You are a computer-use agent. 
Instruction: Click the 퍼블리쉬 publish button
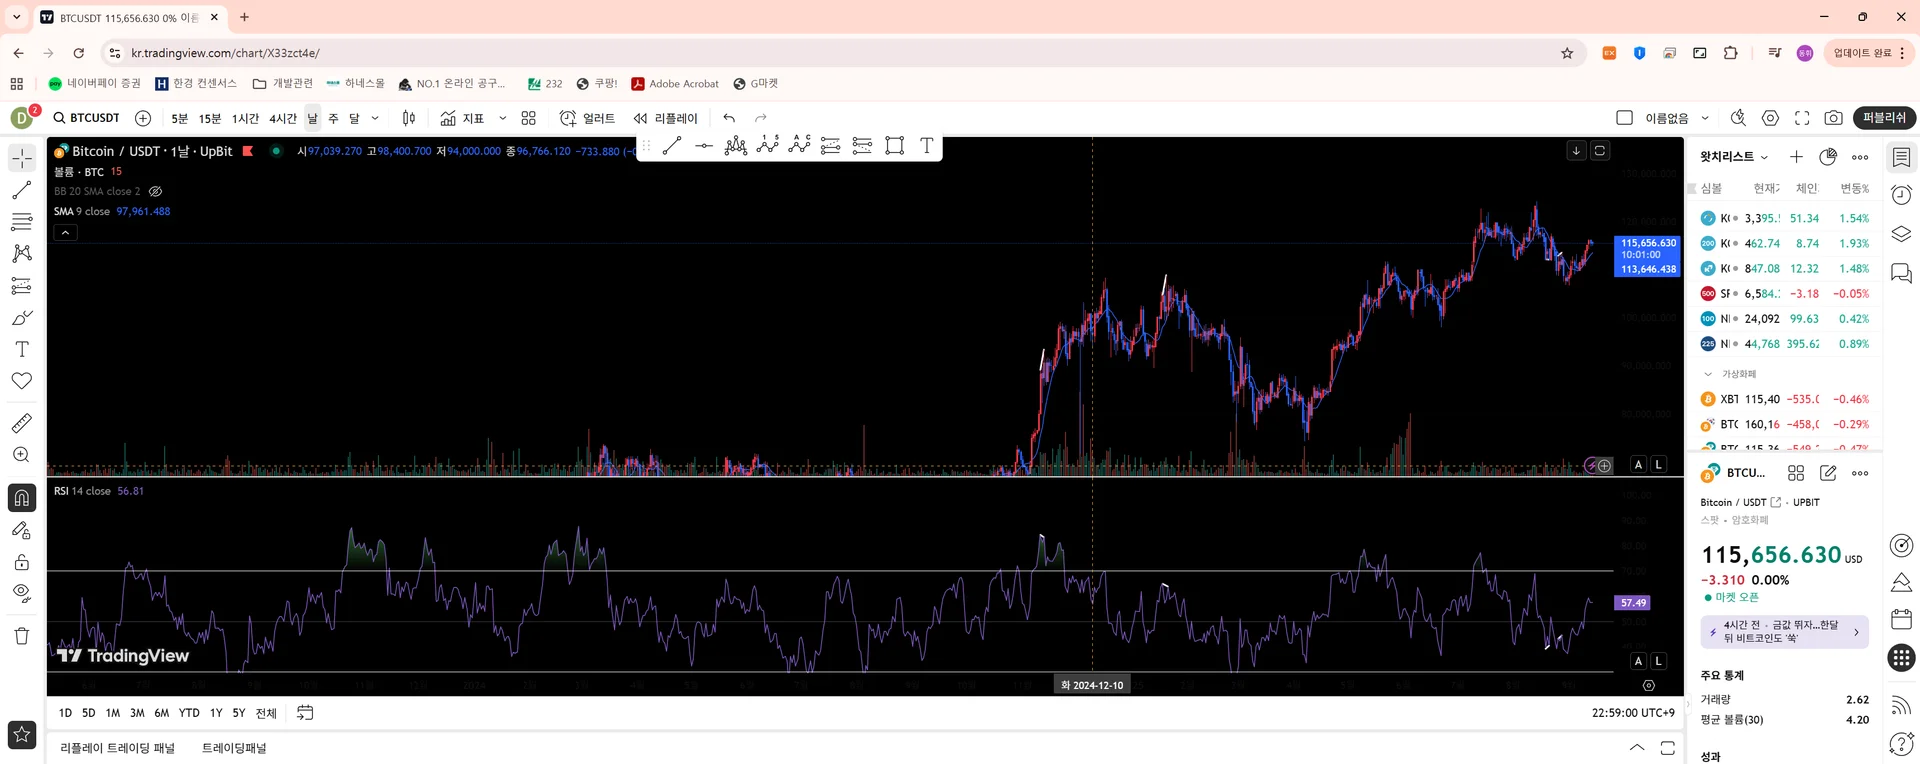tap(1884, 118)
